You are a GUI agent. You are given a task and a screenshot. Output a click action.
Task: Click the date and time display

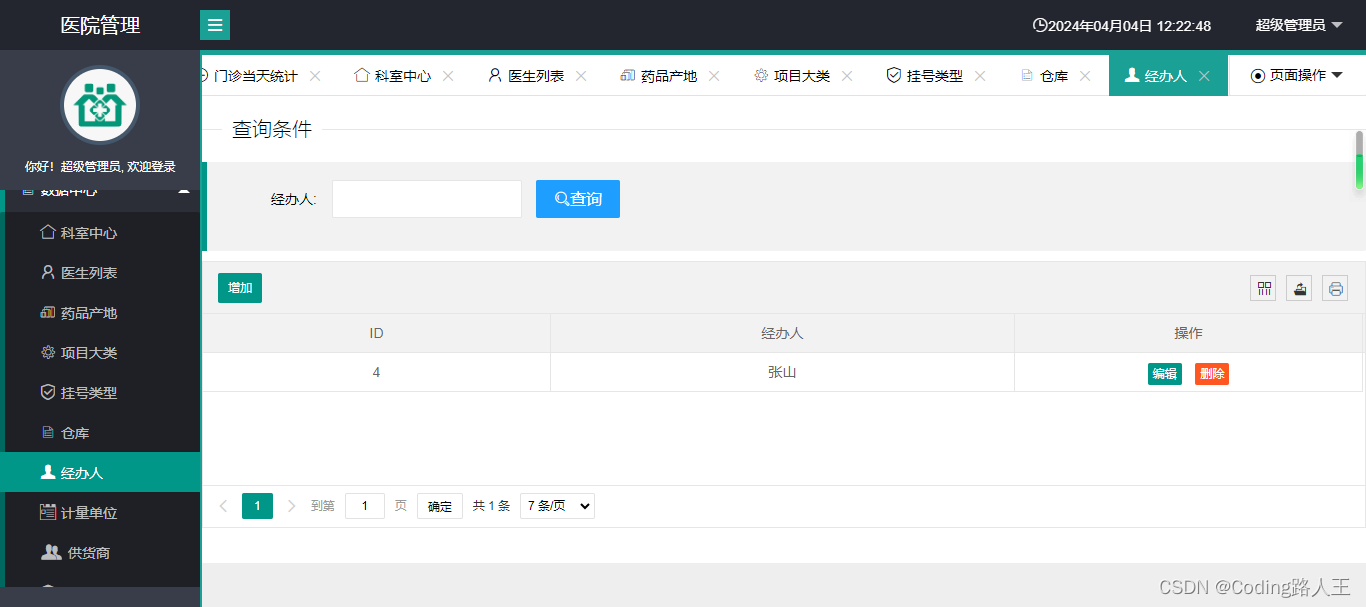[1122, 26]
